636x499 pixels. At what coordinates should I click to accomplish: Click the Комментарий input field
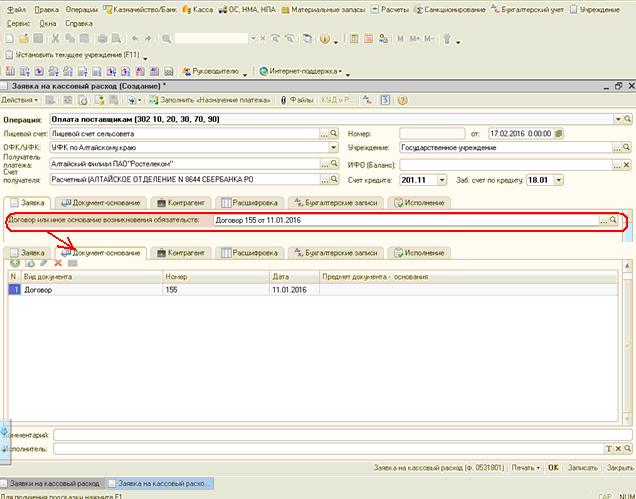pyautogui.click(x=342, y=435)
